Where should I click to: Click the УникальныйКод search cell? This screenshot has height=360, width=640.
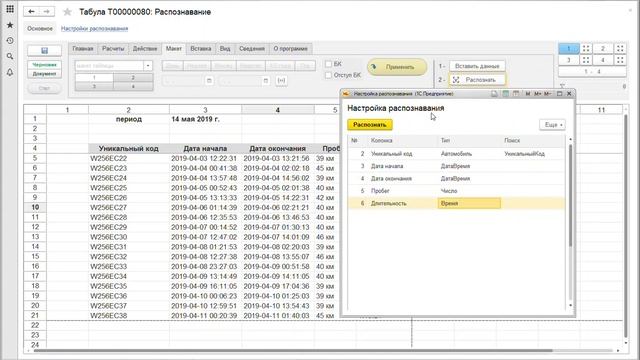click(533, 154)
